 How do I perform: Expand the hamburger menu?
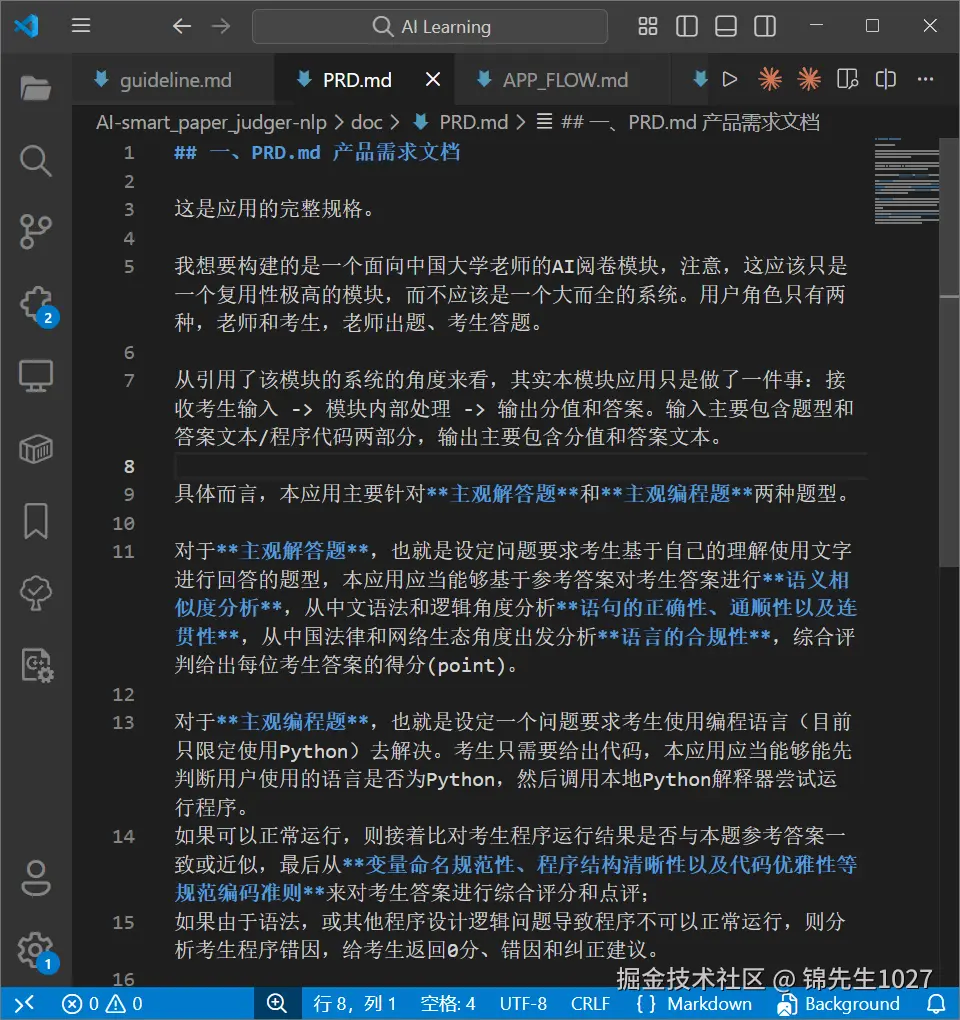(81, 26)
